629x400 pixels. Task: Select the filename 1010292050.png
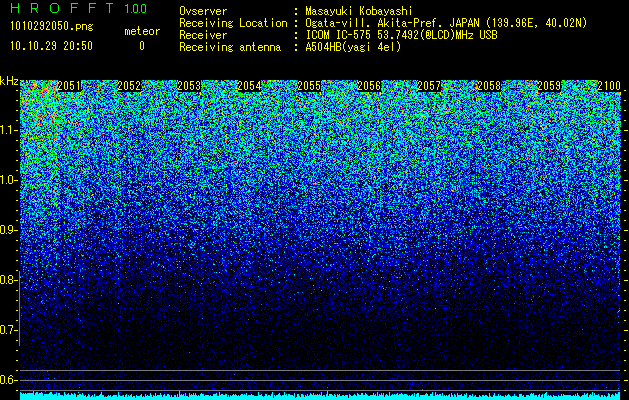[52, 27]
